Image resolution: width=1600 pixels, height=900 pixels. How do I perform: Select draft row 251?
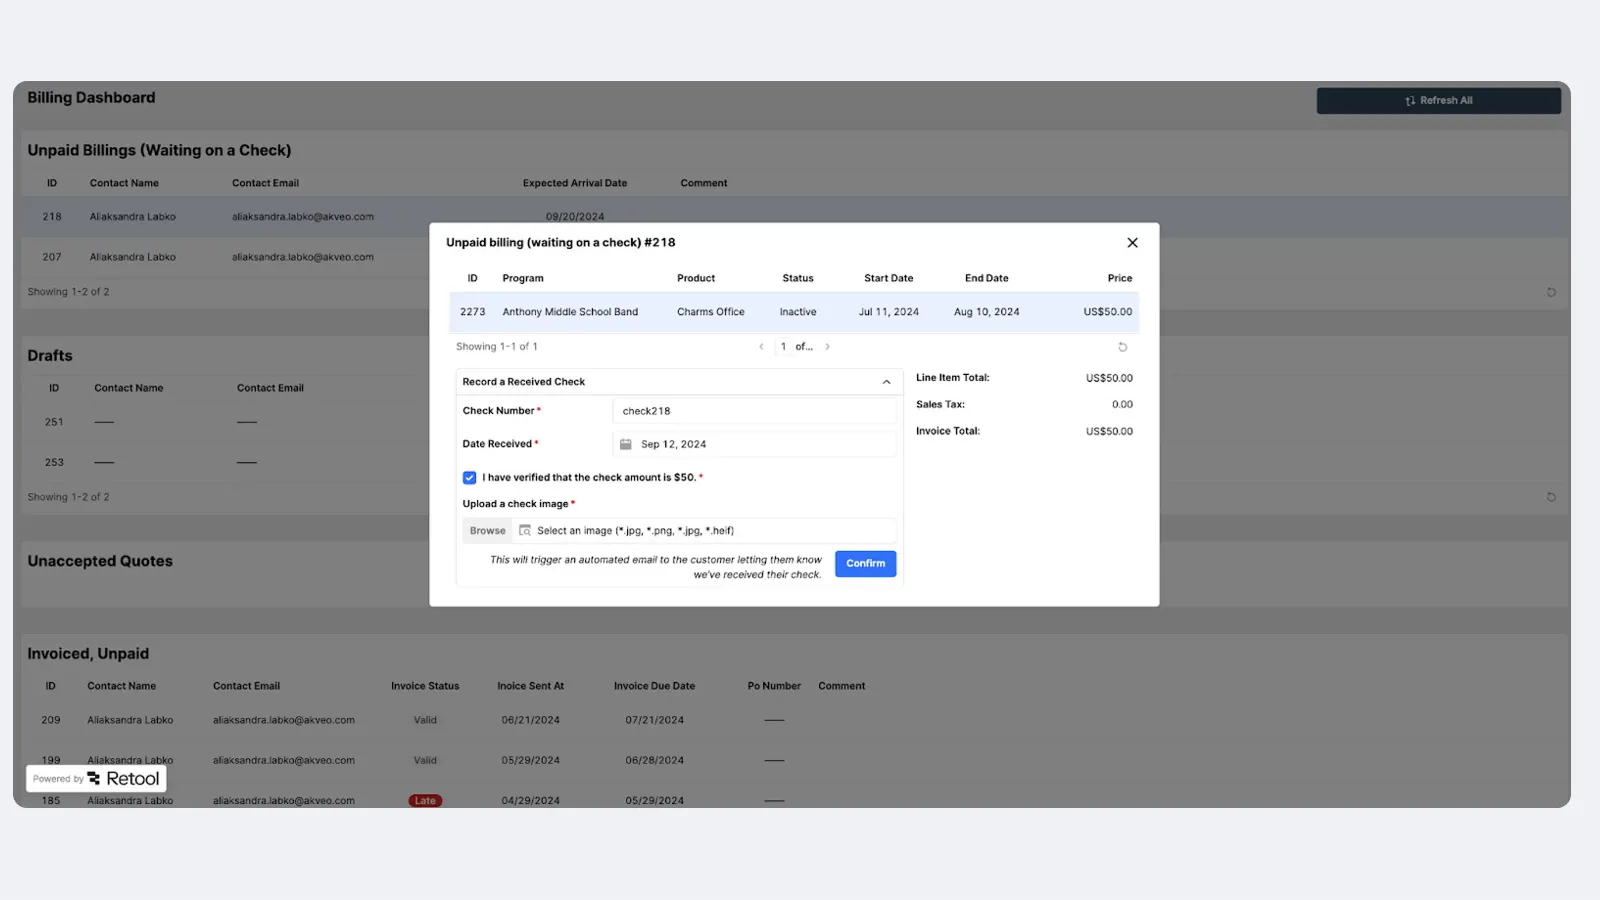(225, 422)
